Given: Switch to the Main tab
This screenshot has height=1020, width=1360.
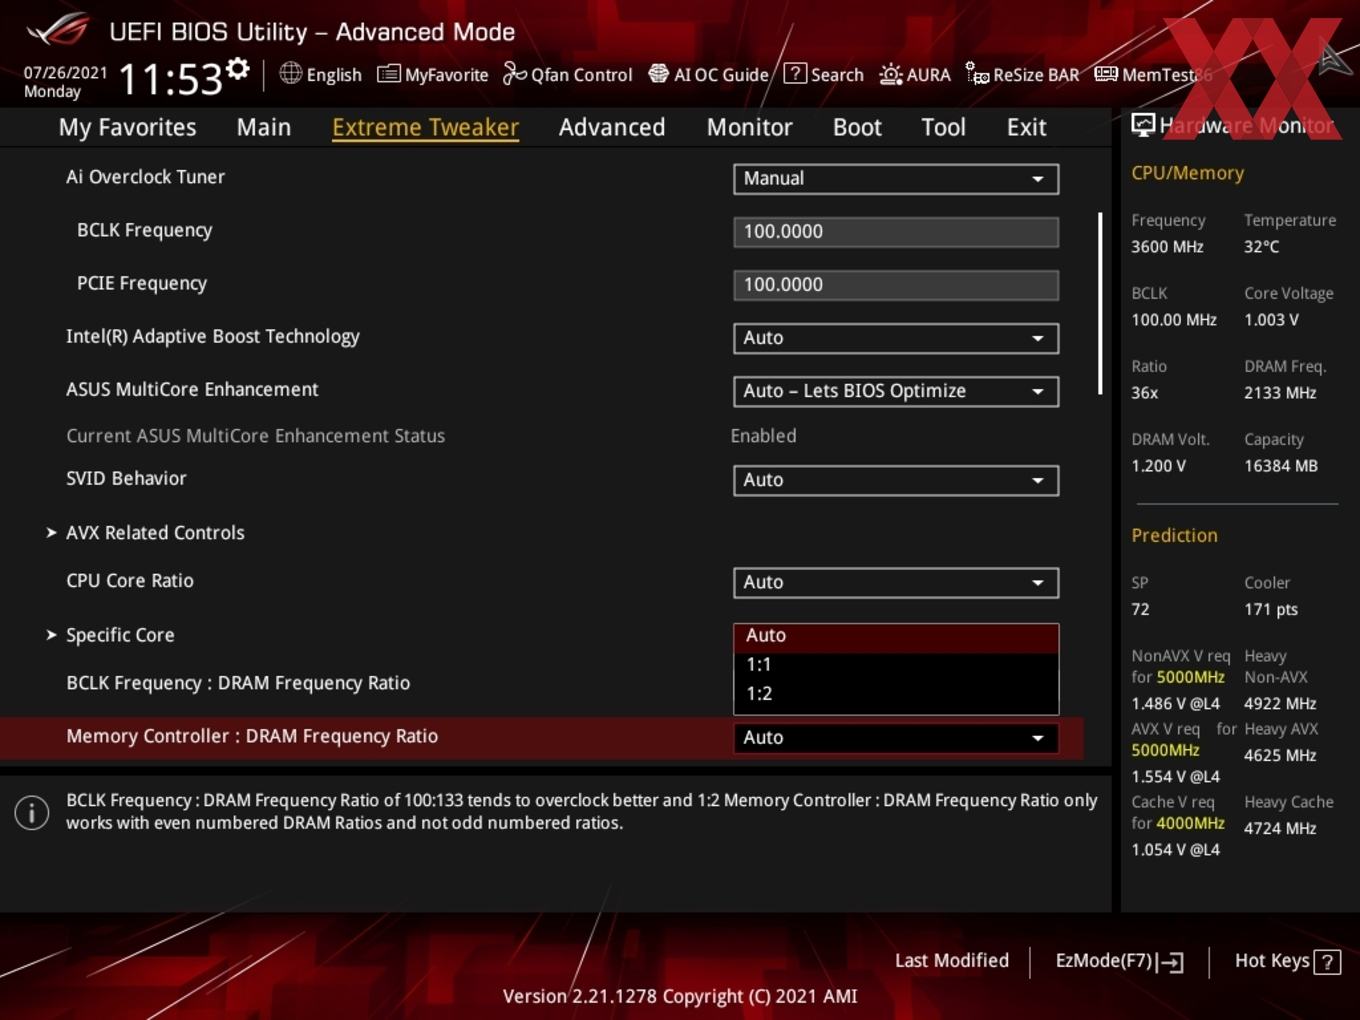Looking at the screenshot, I should click(264, 127).
